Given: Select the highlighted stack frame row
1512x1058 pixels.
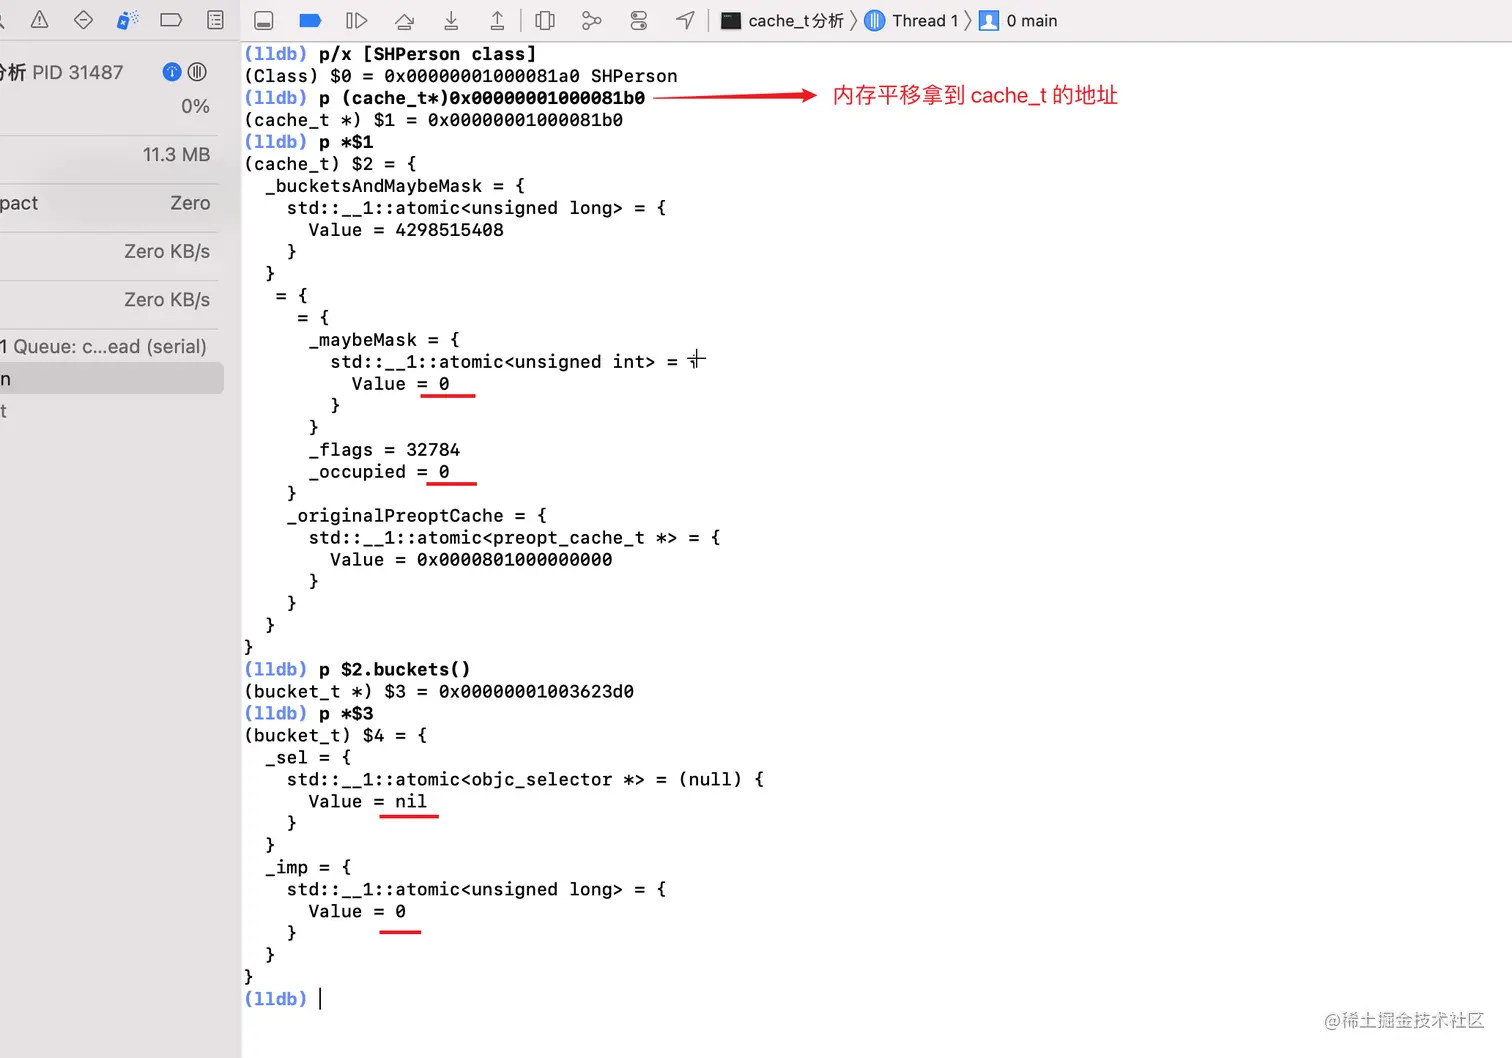Looking at the screenshot, I should coord(110,379).
